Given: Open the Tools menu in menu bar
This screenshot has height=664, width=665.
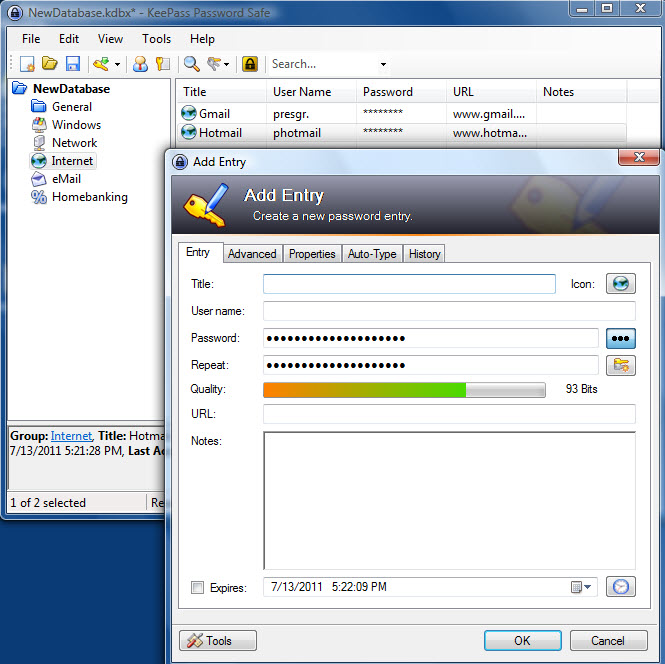Looking at the screenshot, I should click(x=156, y=39).
